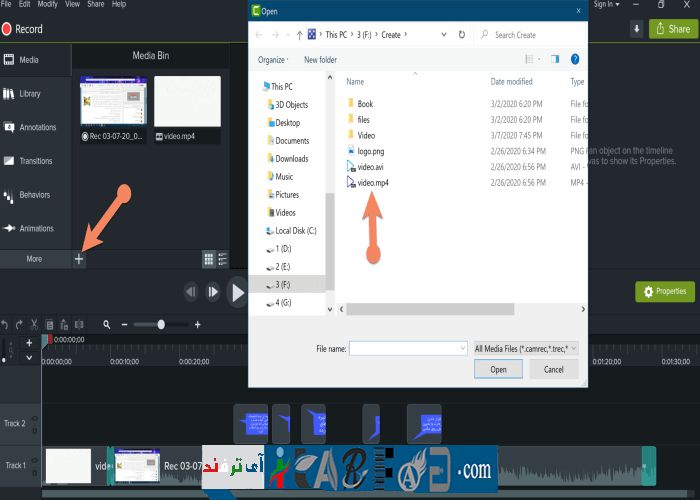Open the All Media Files type dropdown
This screenshot has width=700, height=500.
pyautogui.click(x=525, y=348)
